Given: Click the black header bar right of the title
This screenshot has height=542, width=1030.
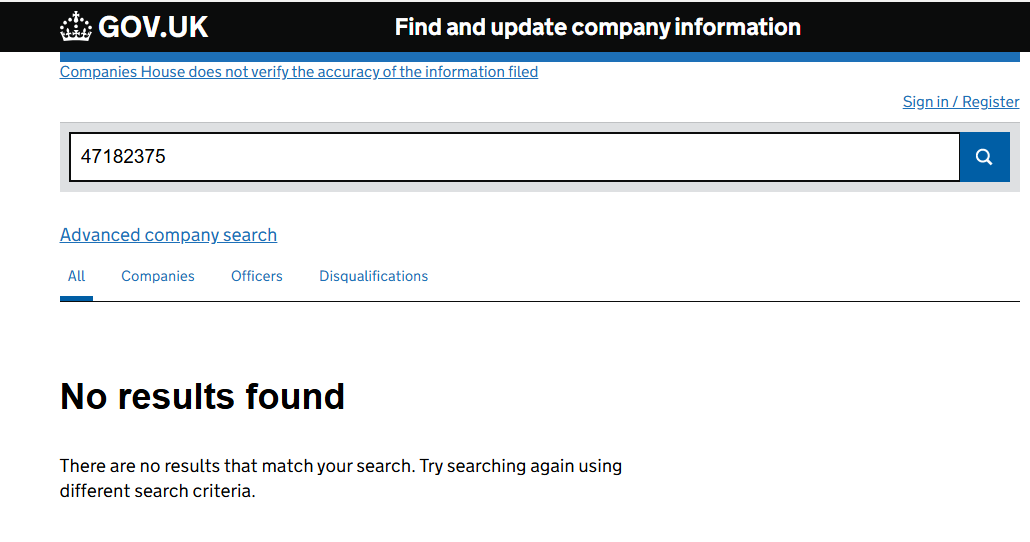Looking at the screenshot, I should 913,27.
